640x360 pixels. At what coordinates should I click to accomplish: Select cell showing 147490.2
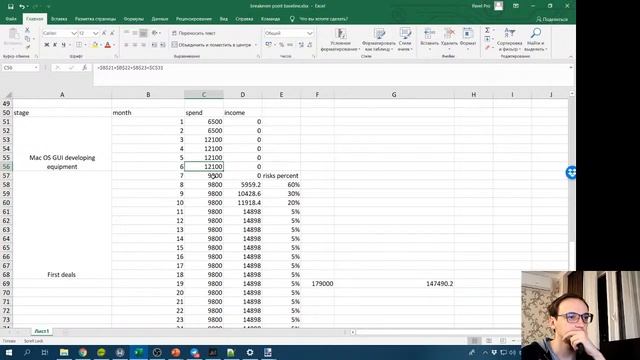tap(394, 283)
